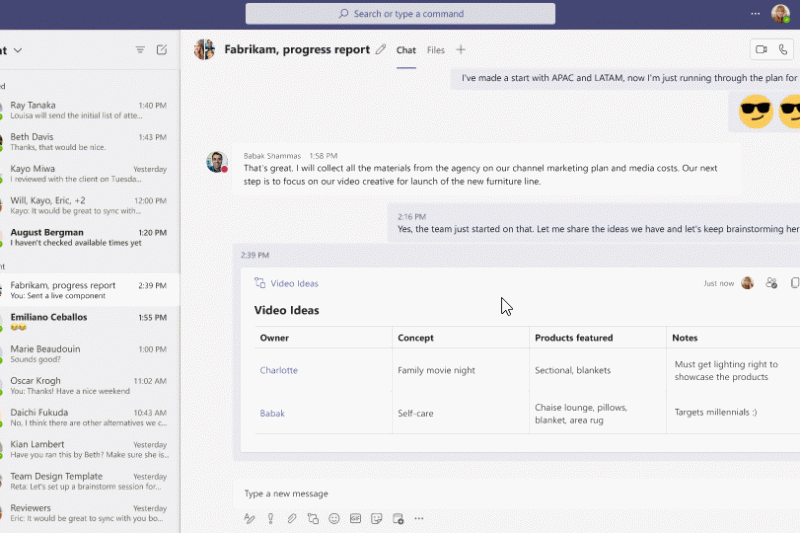Screen dimensions: 800x533
Task: Start a new chat with compose icon
Action: tap(162, 49)
